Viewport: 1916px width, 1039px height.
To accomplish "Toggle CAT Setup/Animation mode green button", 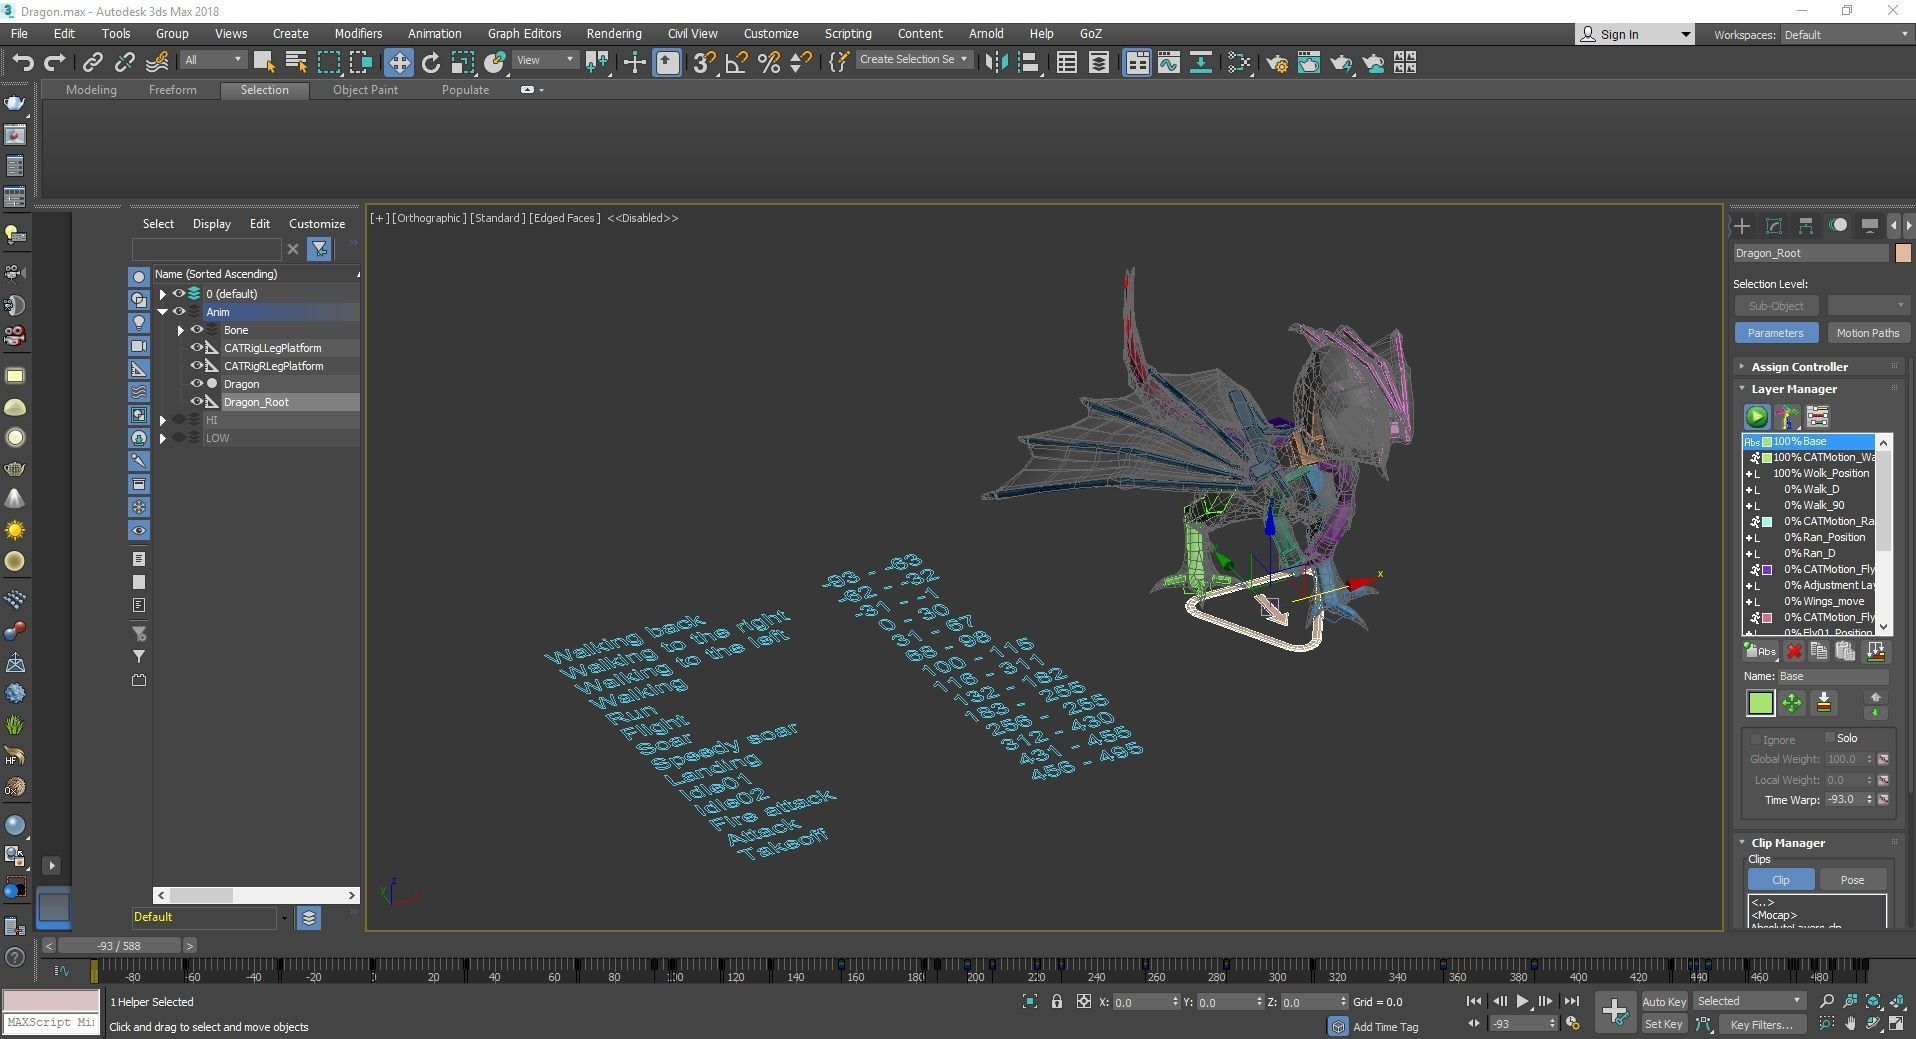I will click(x=1757, y=417).
